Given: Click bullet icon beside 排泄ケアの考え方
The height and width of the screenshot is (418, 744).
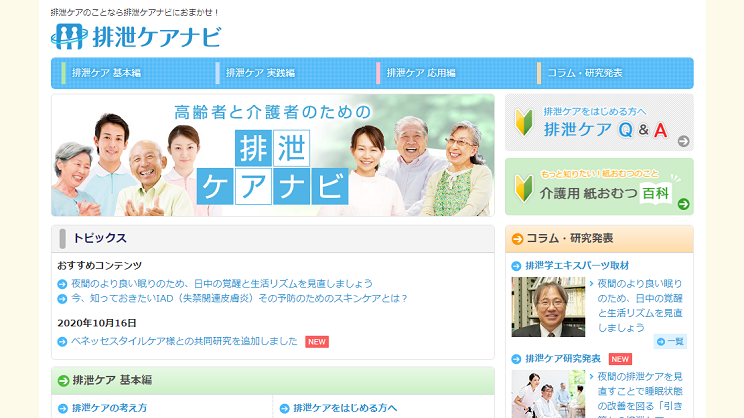Looking at the screenshot, I should coord(63,409).
